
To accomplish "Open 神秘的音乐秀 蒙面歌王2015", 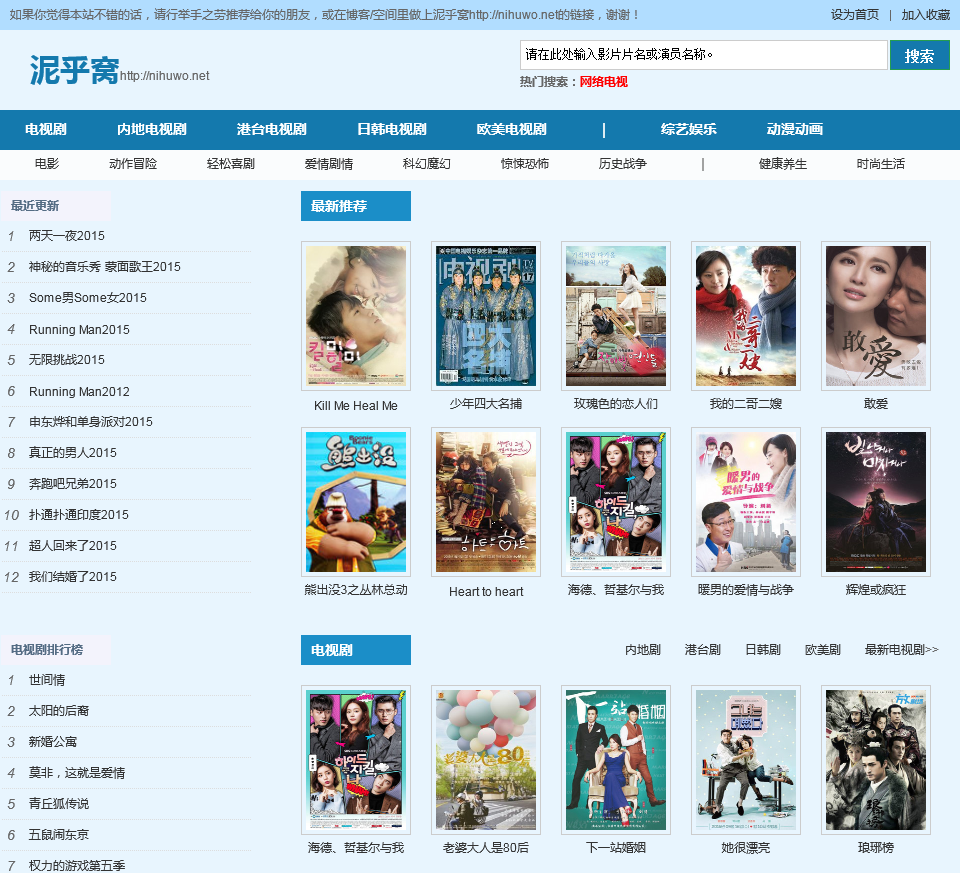I will (x=105, y=267).
